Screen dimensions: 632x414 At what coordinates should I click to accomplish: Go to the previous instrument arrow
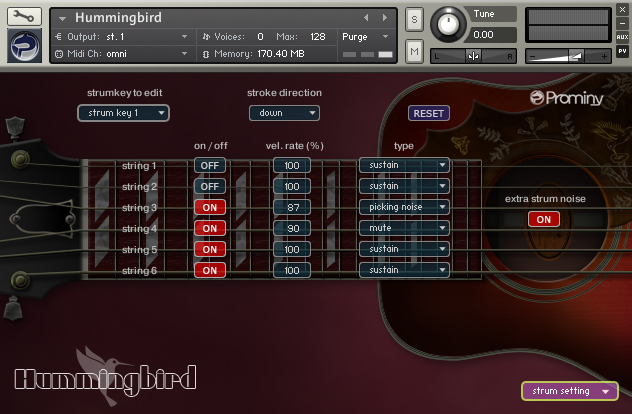365,18
